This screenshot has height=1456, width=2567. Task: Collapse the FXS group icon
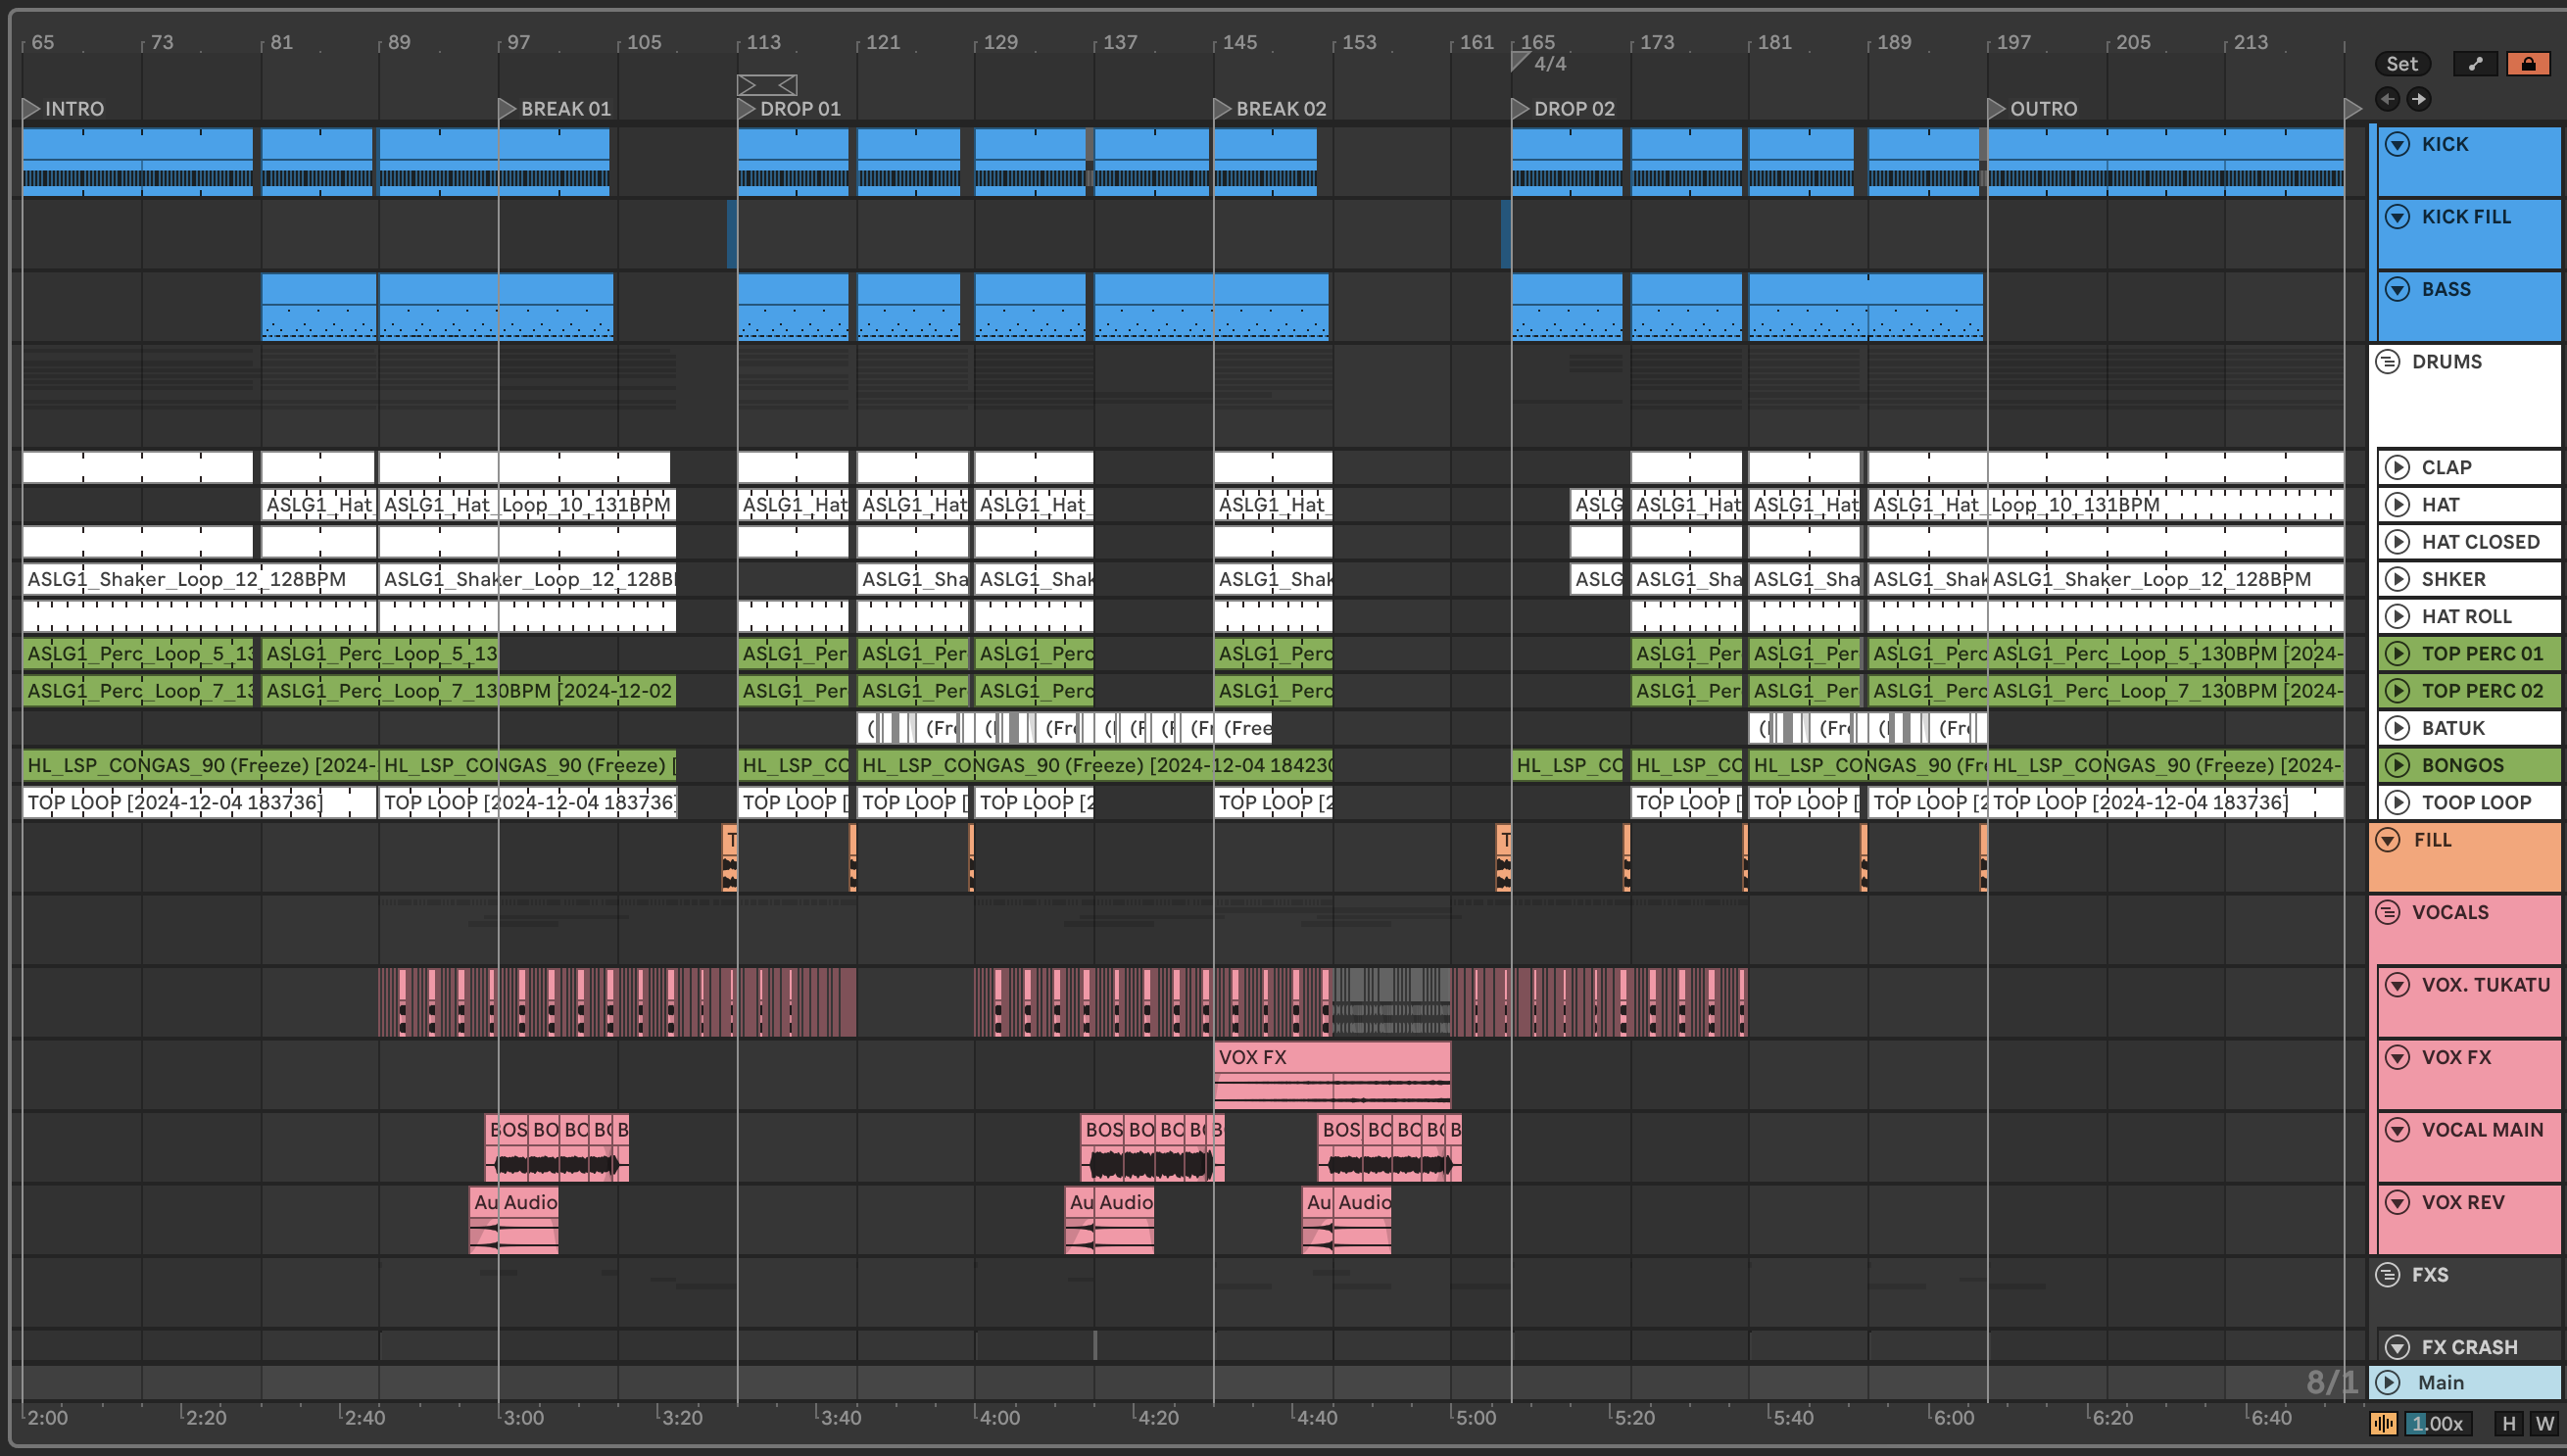[x=2388, y=1275]
